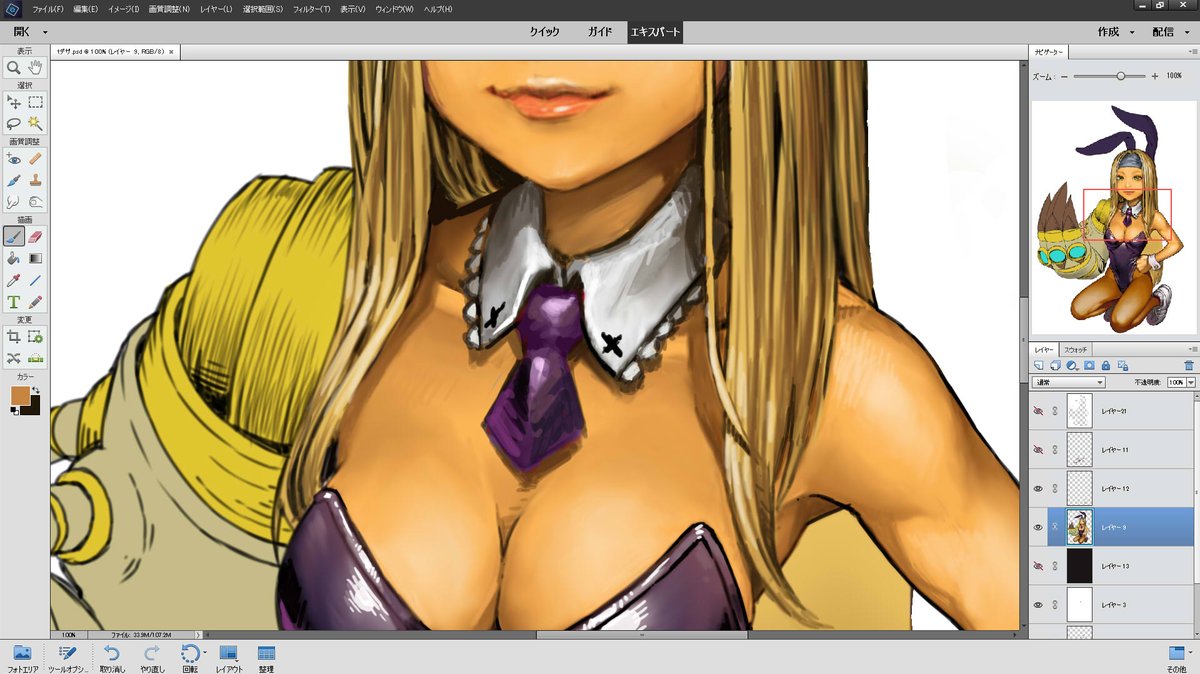Open the 開く dropdown arrow
Screen dimensions: 1200x674
[45, 32]
